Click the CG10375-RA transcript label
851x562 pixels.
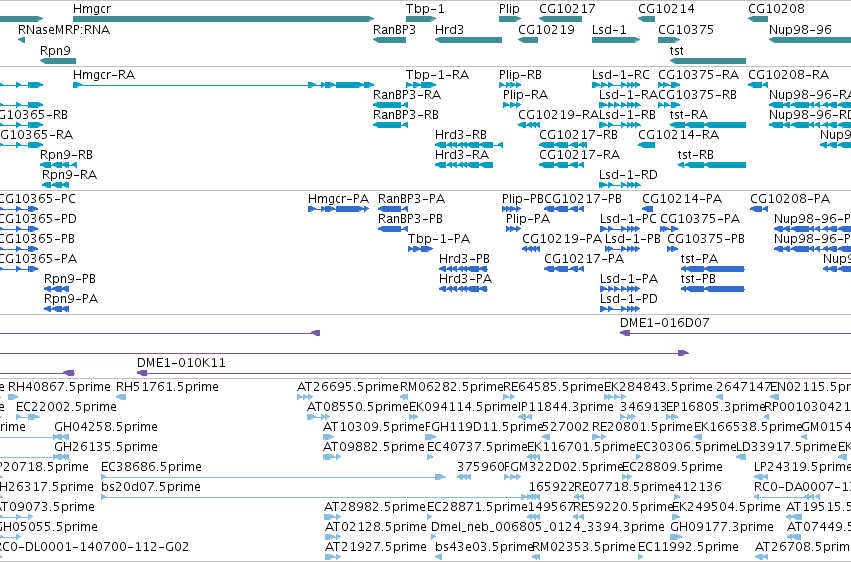[x=698, y=75]
